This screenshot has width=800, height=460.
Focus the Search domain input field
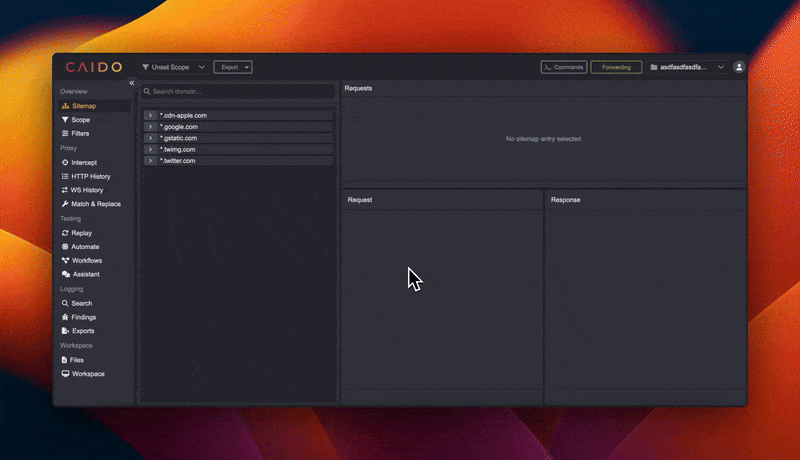(239, 91)
